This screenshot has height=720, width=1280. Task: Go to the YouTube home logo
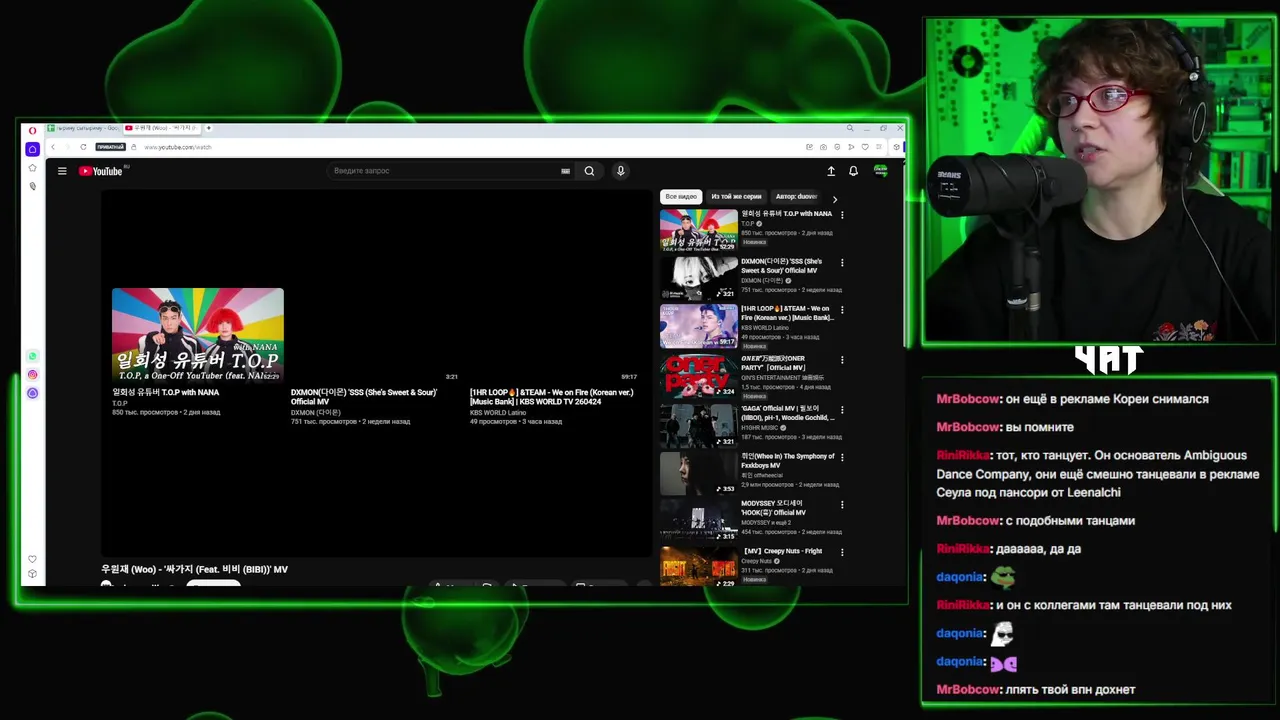101,171
